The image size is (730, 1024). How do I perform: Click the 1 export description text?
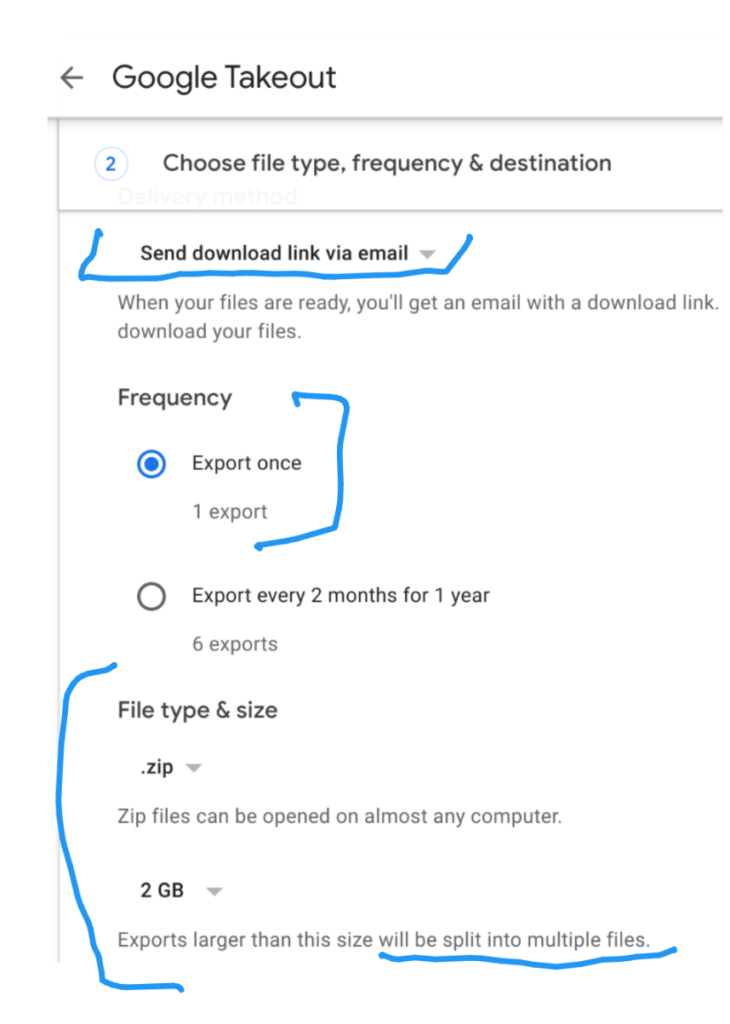click(x=230, y=512)
